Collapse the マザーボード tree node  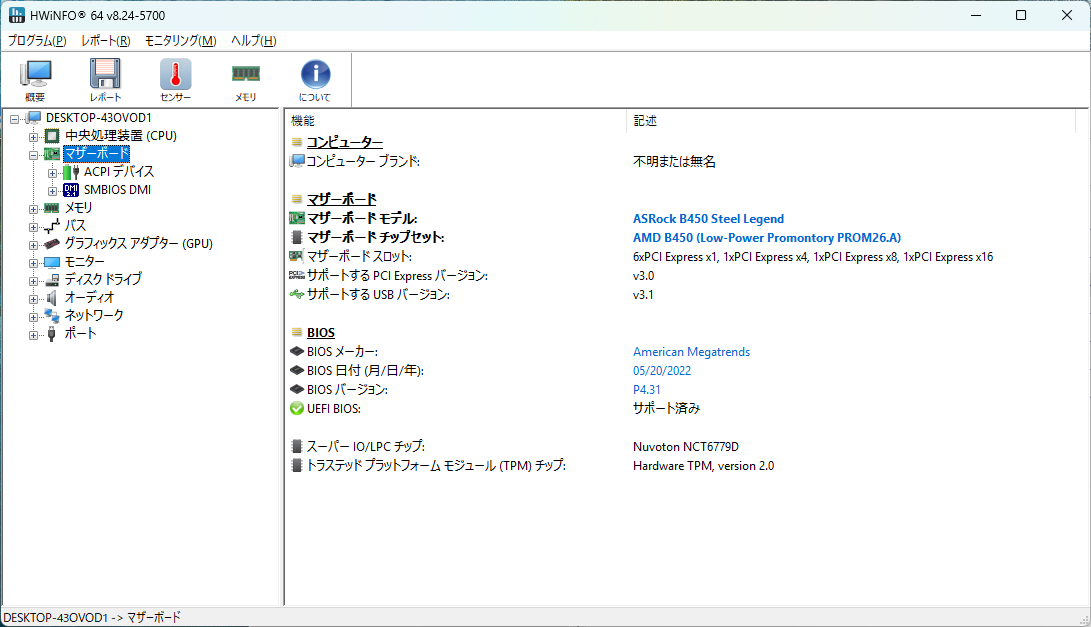click(34, 154)
